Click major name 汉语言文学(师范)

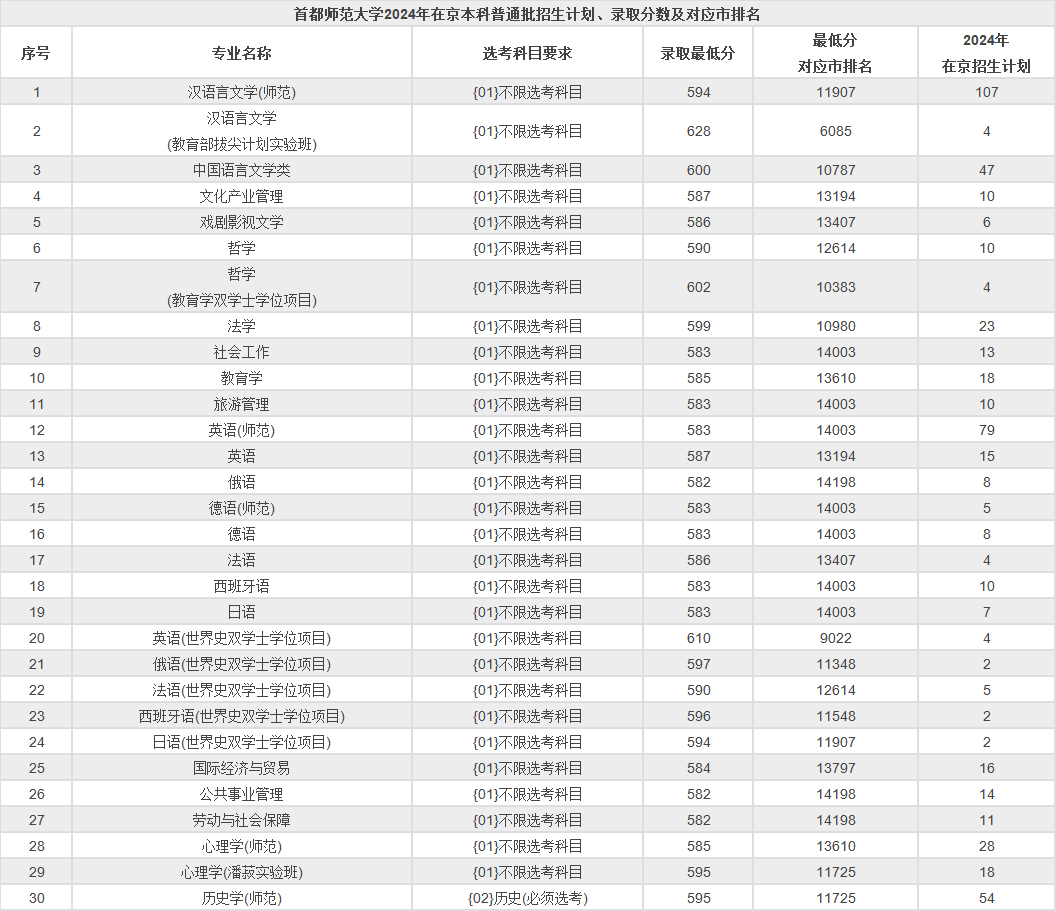pos(242,92)
